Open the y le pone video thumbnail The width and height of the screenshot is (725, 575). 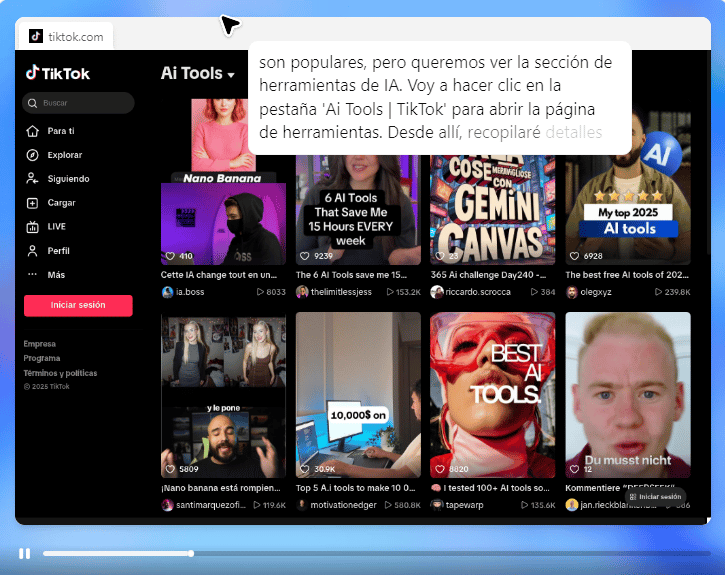[x=223, y=395]
